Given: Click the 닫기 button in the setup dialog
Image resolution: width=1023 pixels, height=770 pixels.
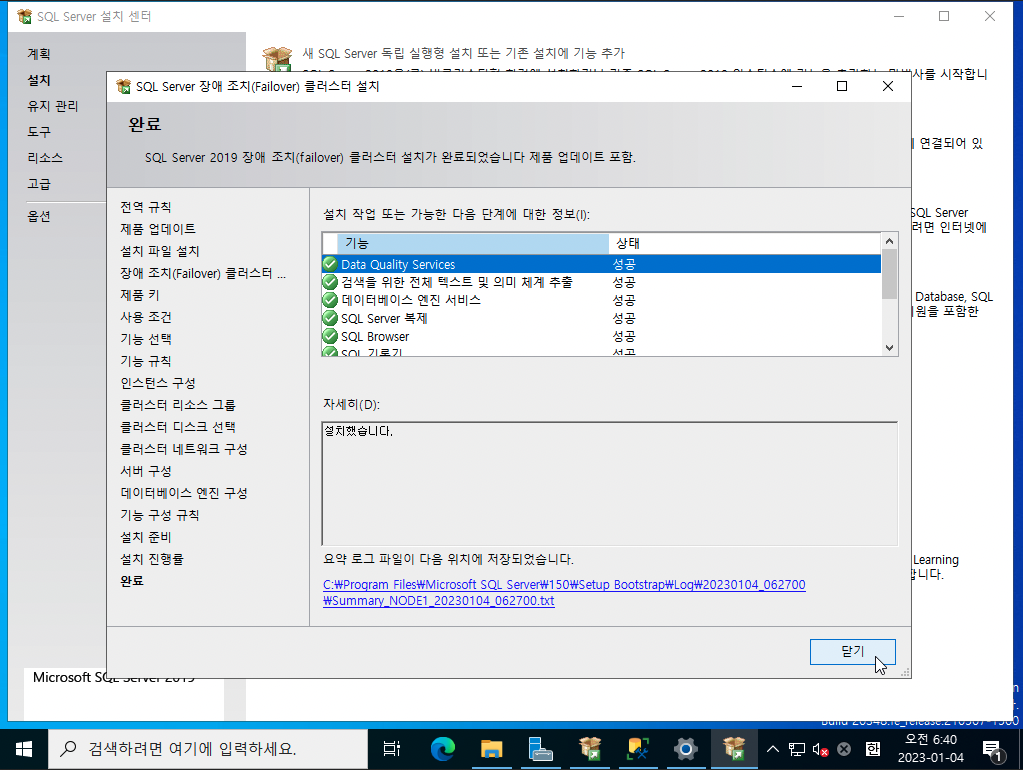Looking at the screenshot, I should (852, 651).
